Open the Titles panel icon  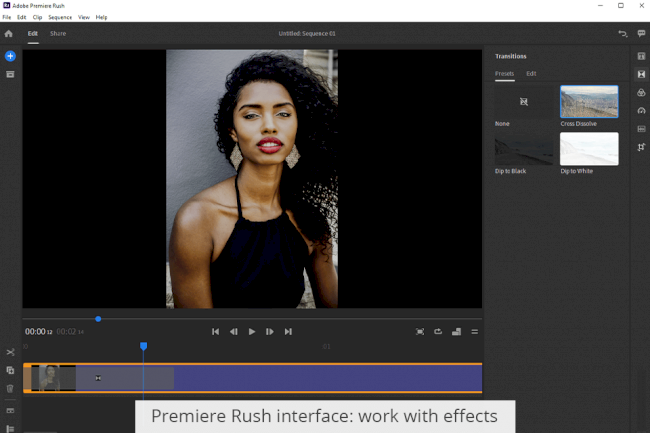pyautogui.click(x=641, y=56)
